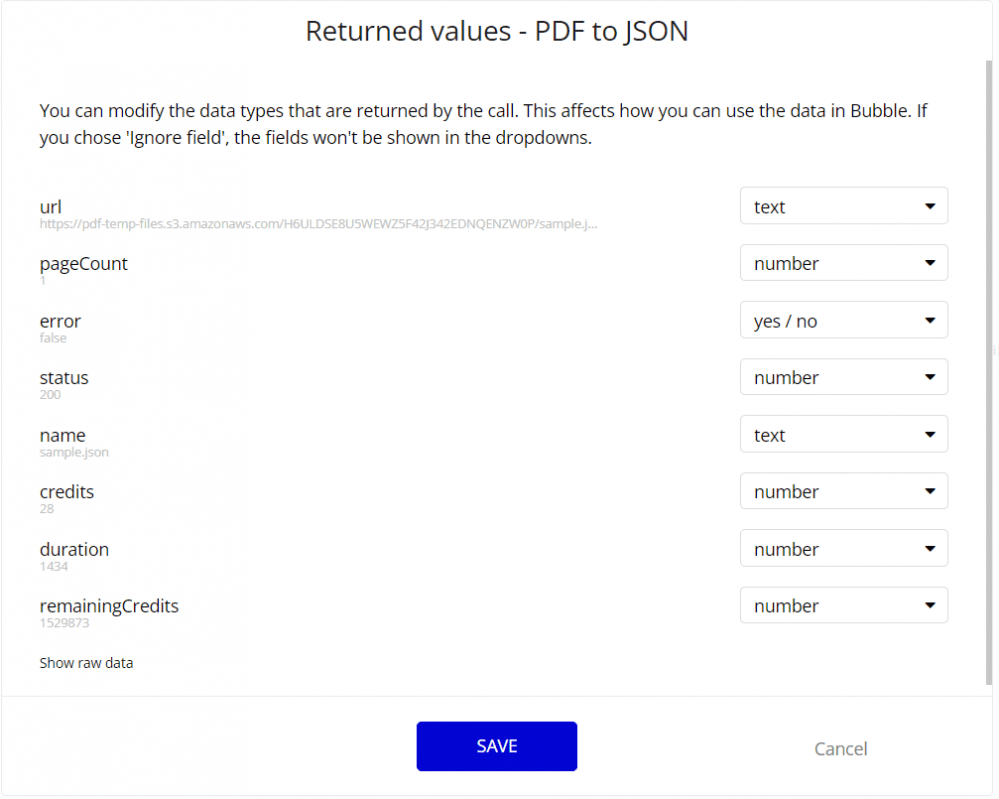The width and height of the screenshot is (999, 799).
Task: Open the pageCount data type dropdown
Action: click(x=843, y=264)
